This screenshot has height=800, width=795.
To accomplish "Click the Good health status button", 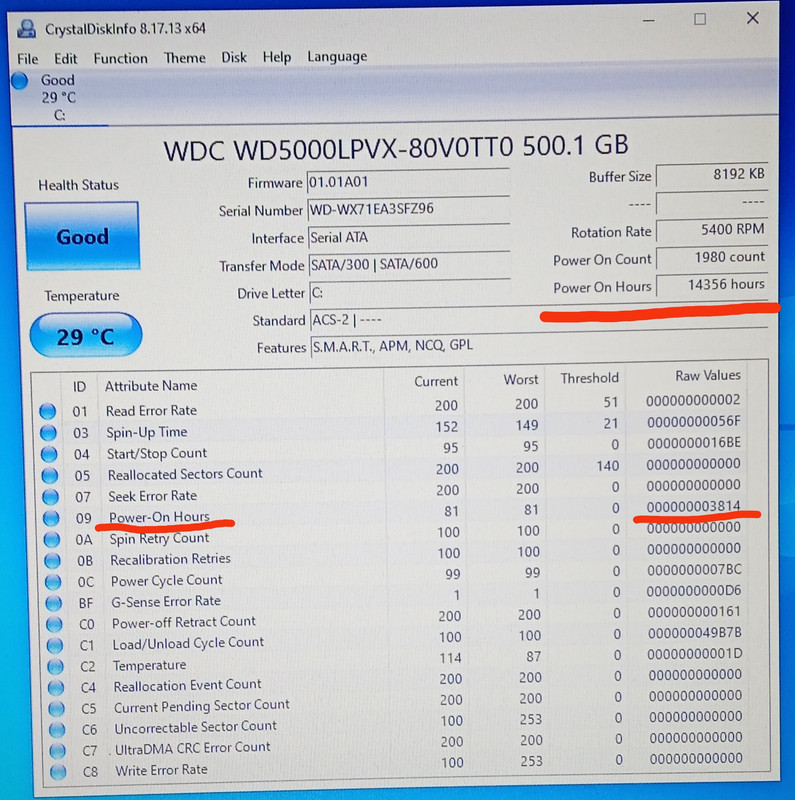I will pyautogui.click(x=82, y=236).
